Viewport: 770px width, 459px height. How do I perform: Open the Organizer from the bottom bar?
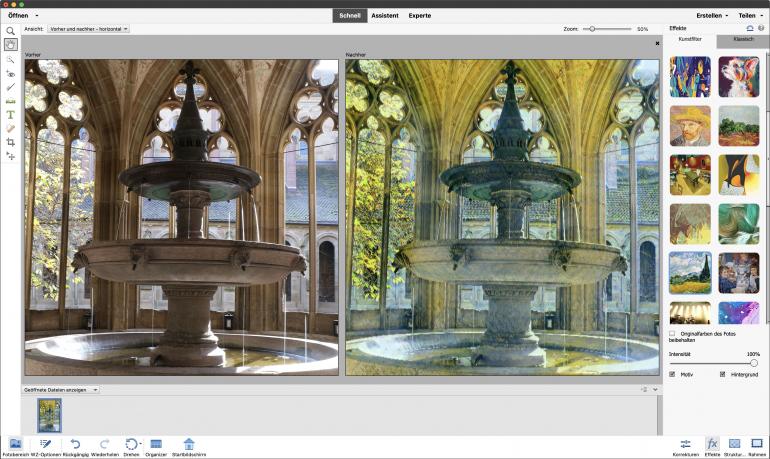click(x=156, y=445)
